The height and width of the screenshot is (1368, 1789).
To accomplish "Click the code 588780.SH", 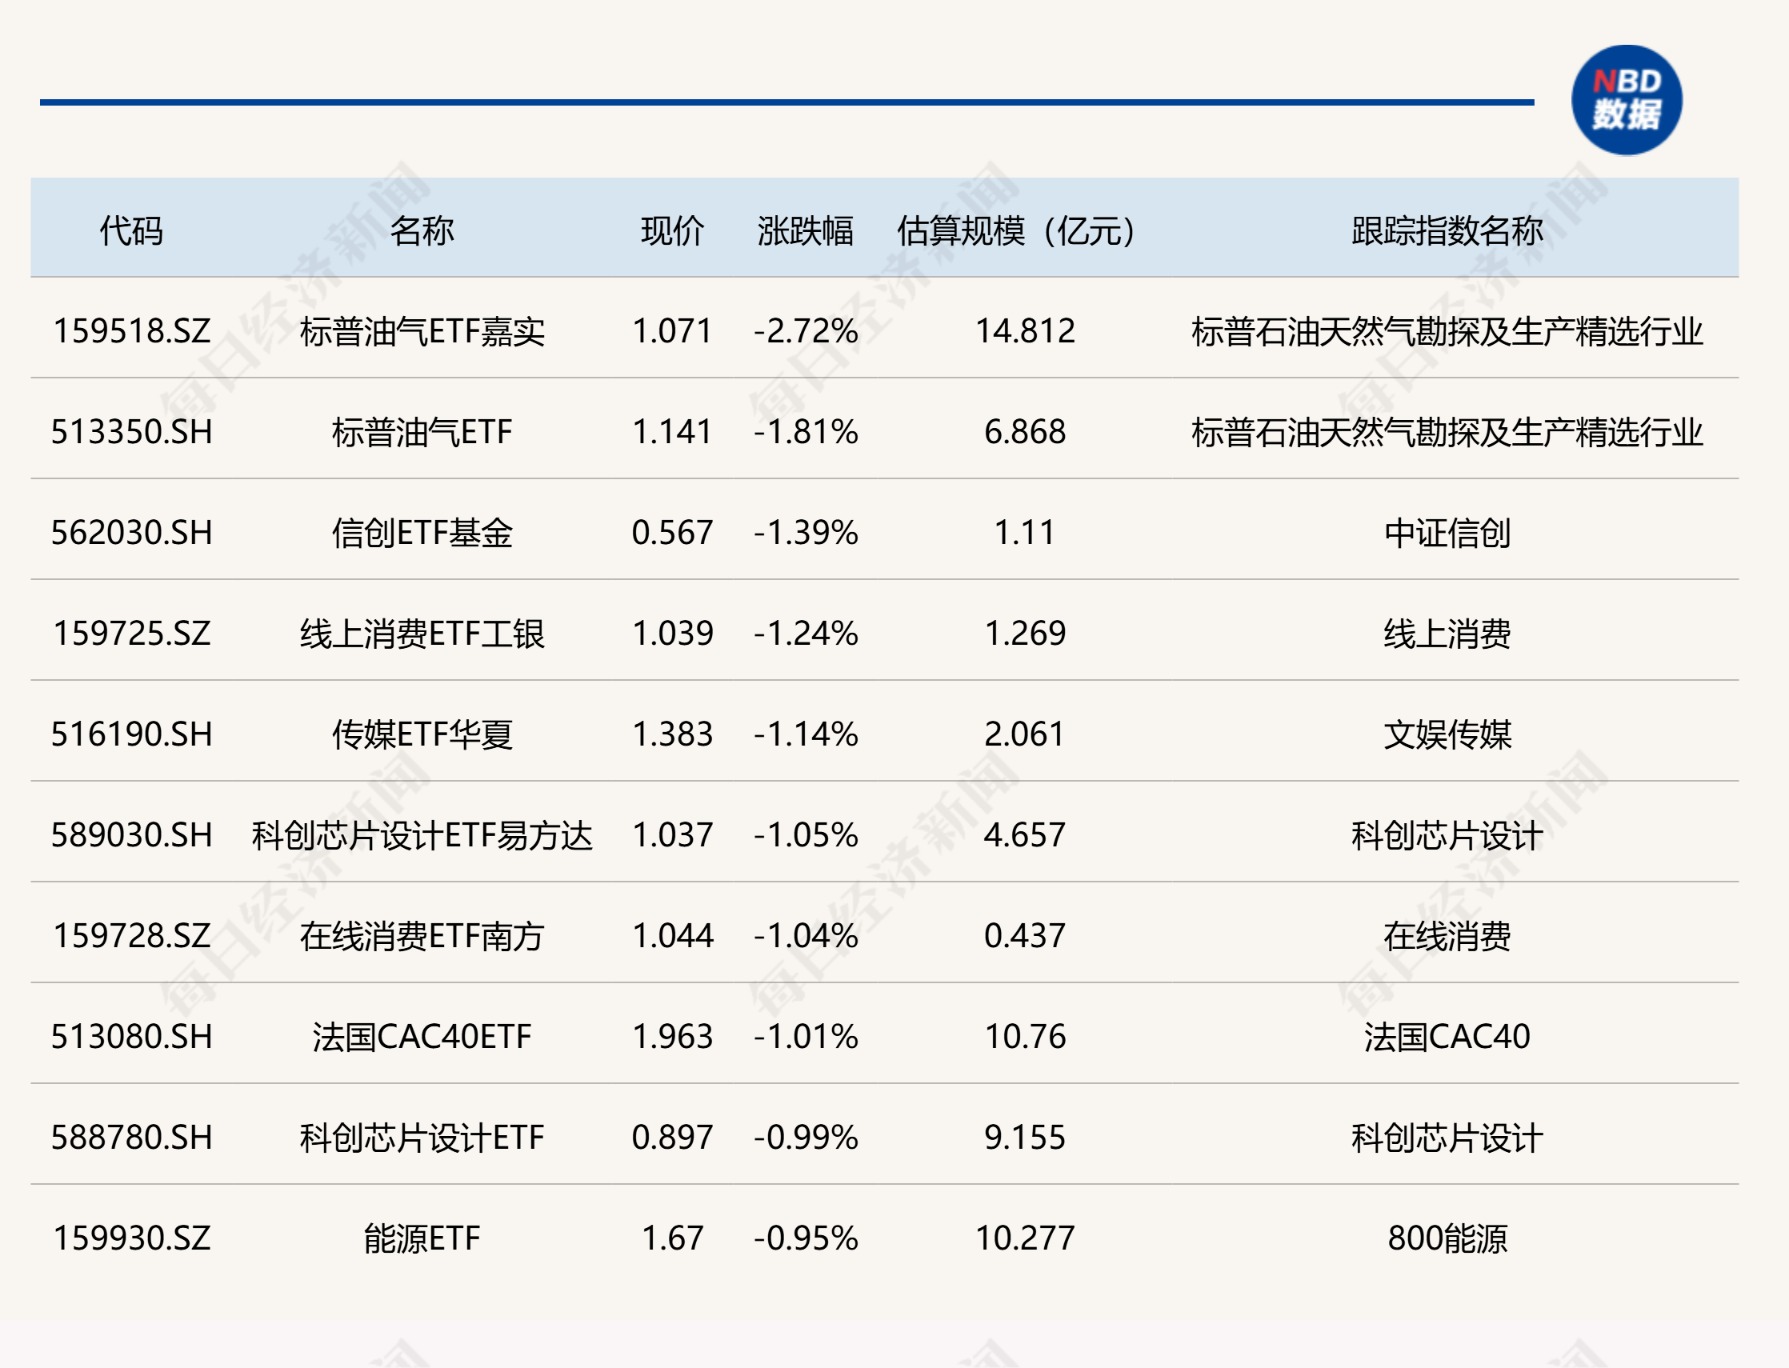I will (x=132, y=1138).
